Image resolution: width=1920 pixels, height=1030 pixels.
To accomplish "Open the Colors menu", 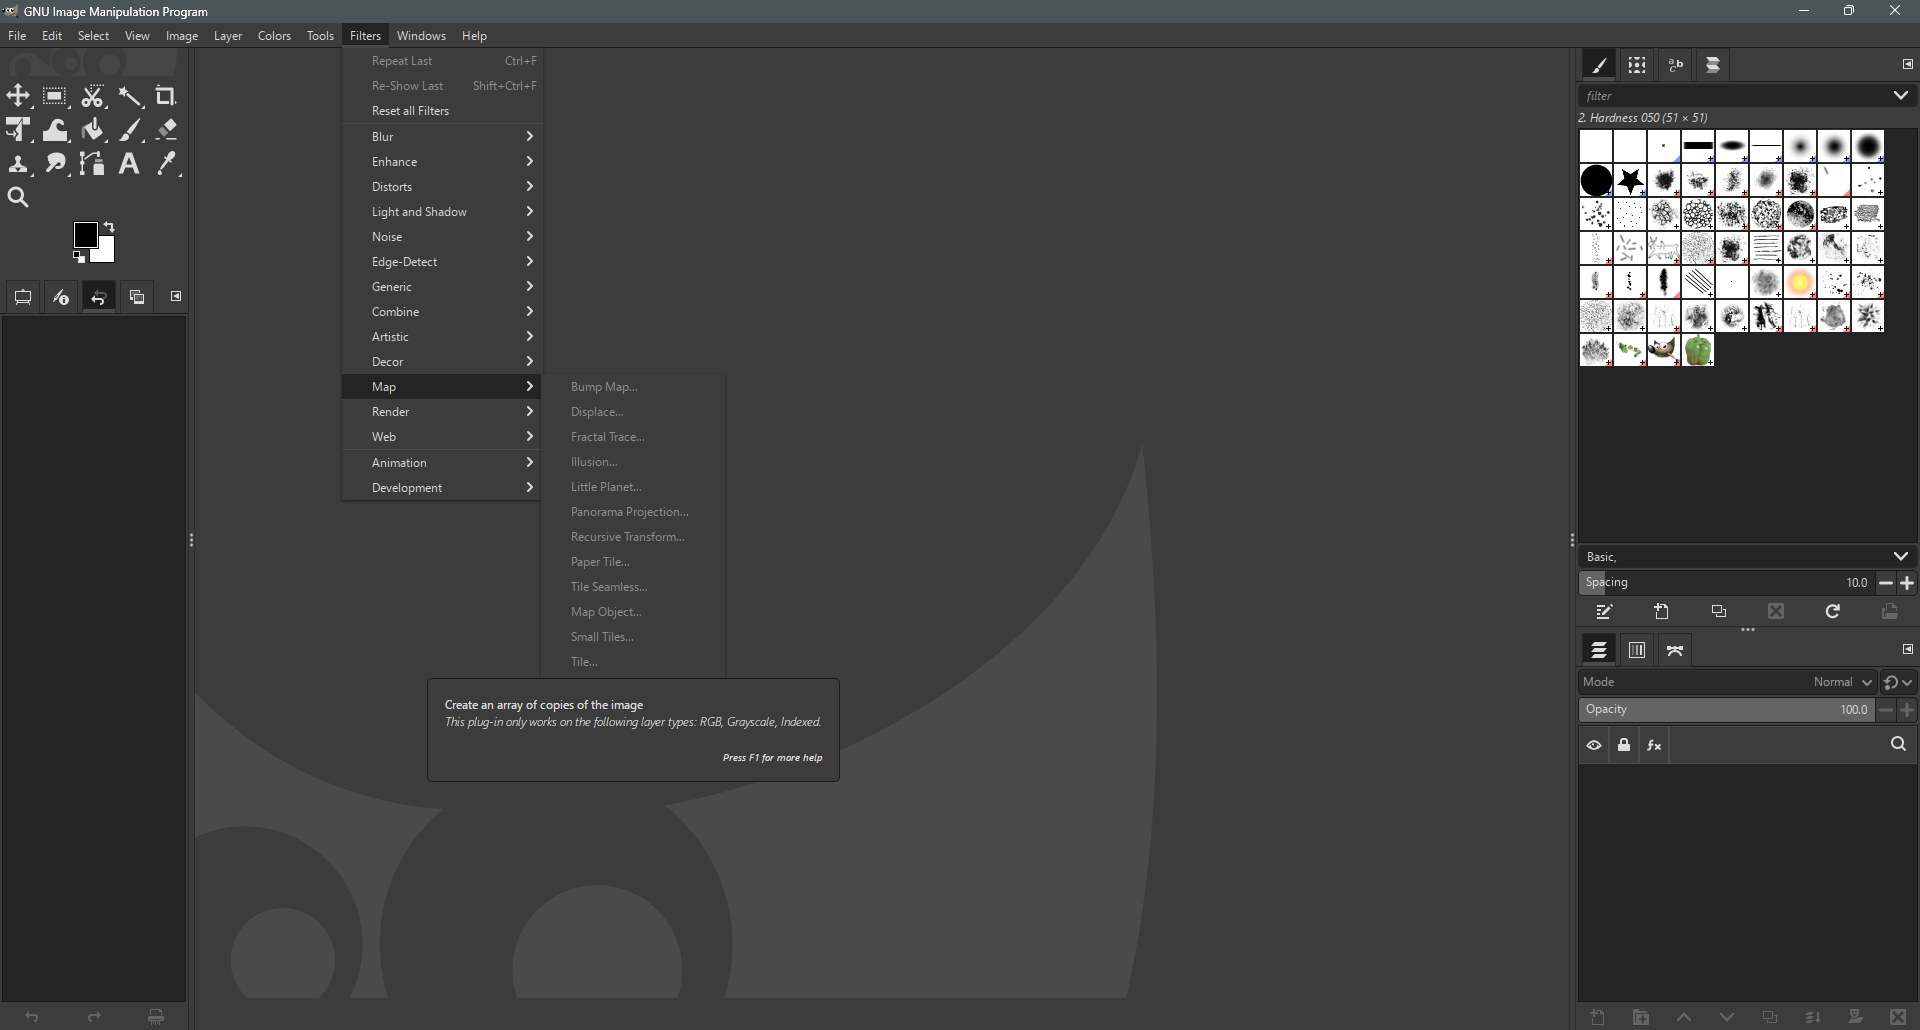I will pyautogui.click(x=274, y=36).
